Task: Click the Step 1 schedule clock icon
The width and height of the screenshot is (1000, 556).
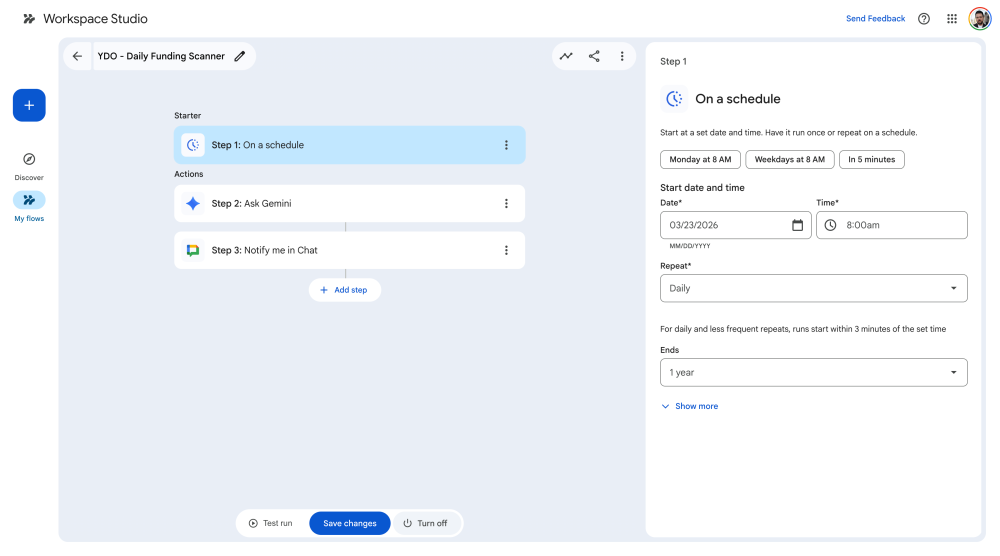Action: click(193, 145)
